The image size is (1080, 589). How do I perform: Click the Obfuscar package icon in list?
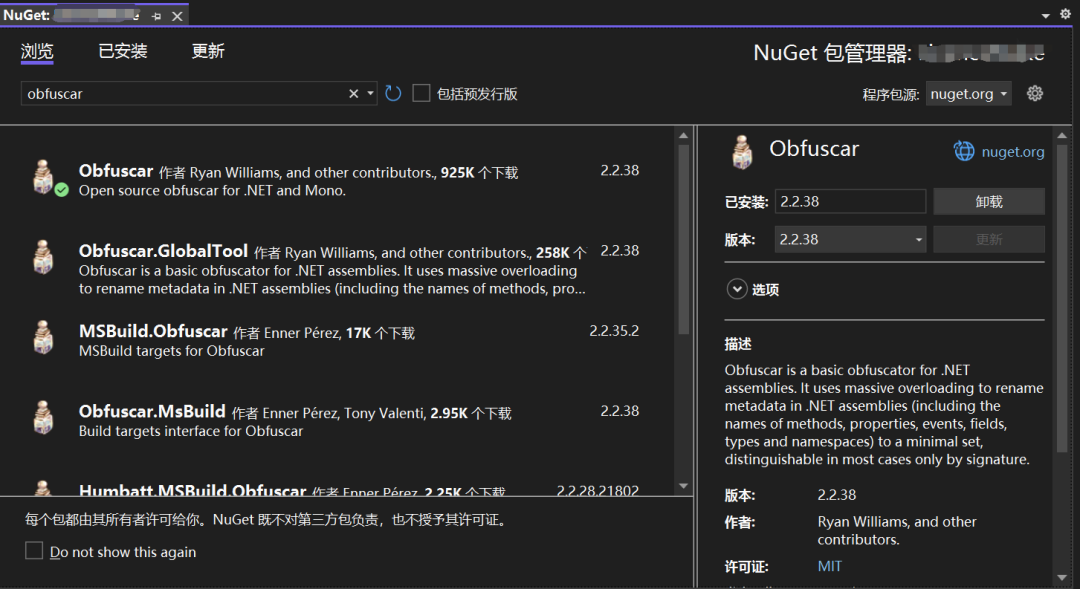pyautogui.click(x=43, y=177)
